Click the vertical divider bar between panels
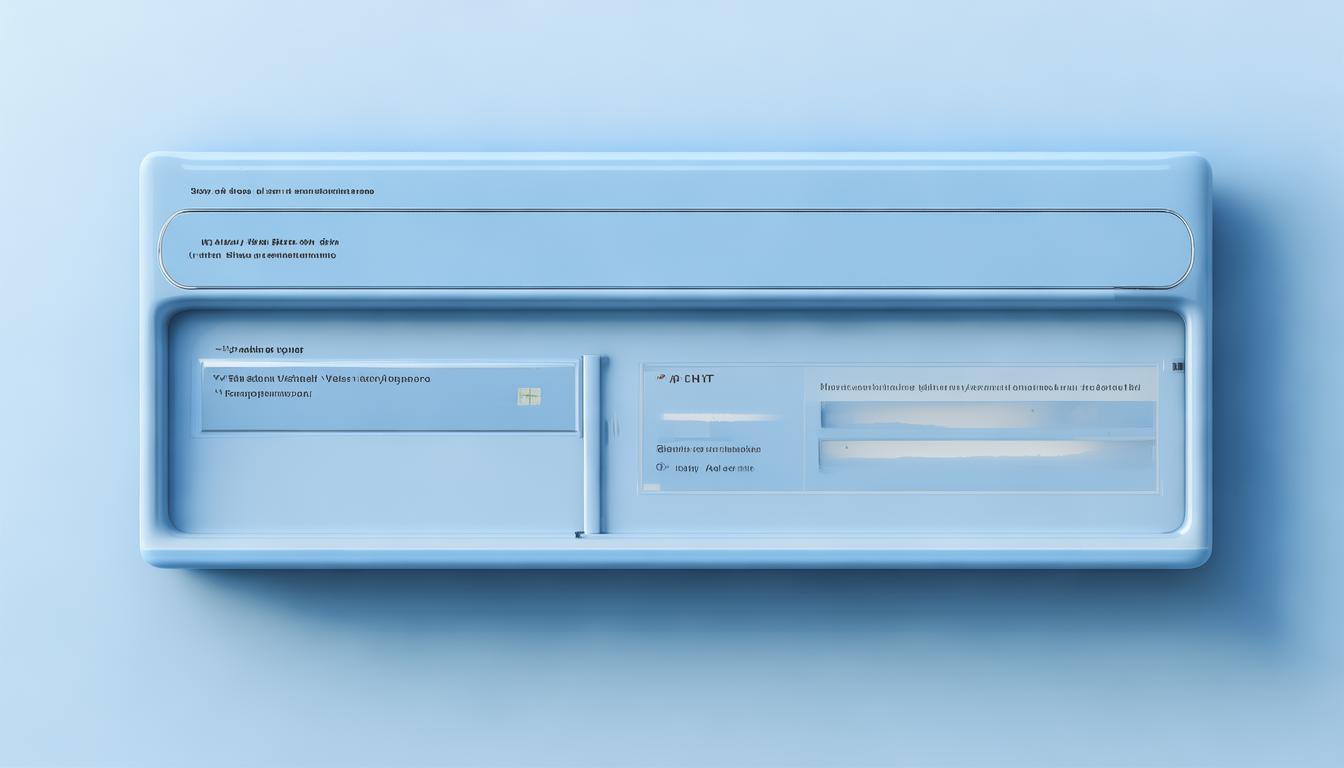 point(592,443)
